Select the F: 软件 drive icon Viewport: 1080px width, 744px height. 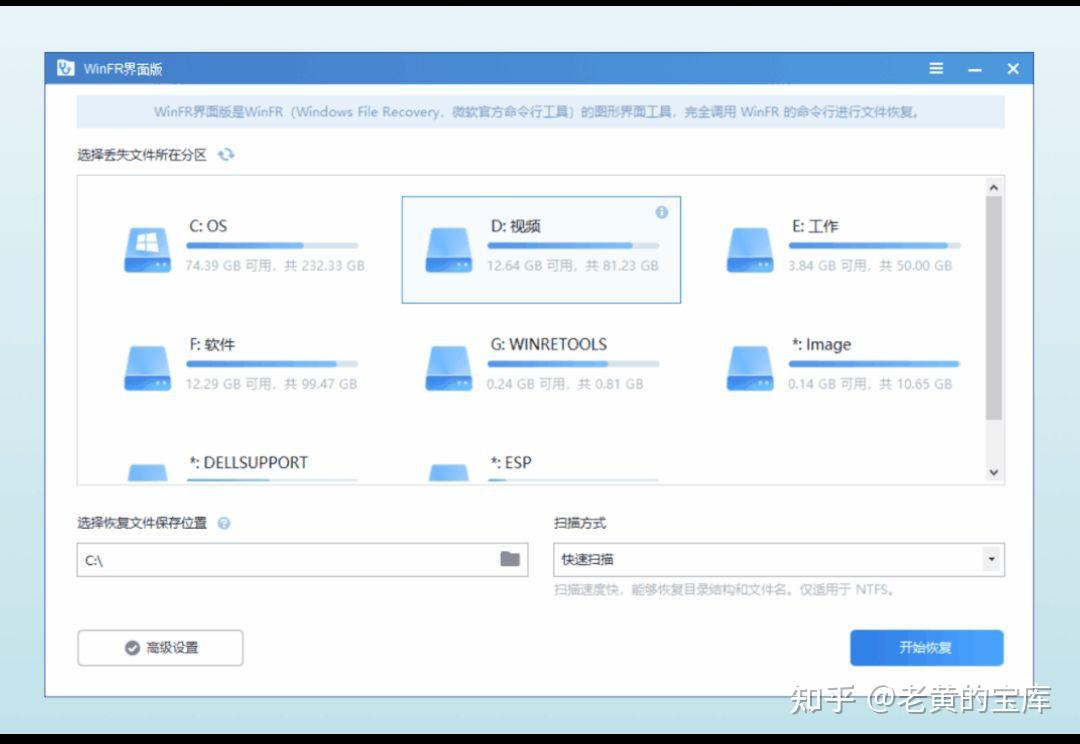tap(147, 368)
